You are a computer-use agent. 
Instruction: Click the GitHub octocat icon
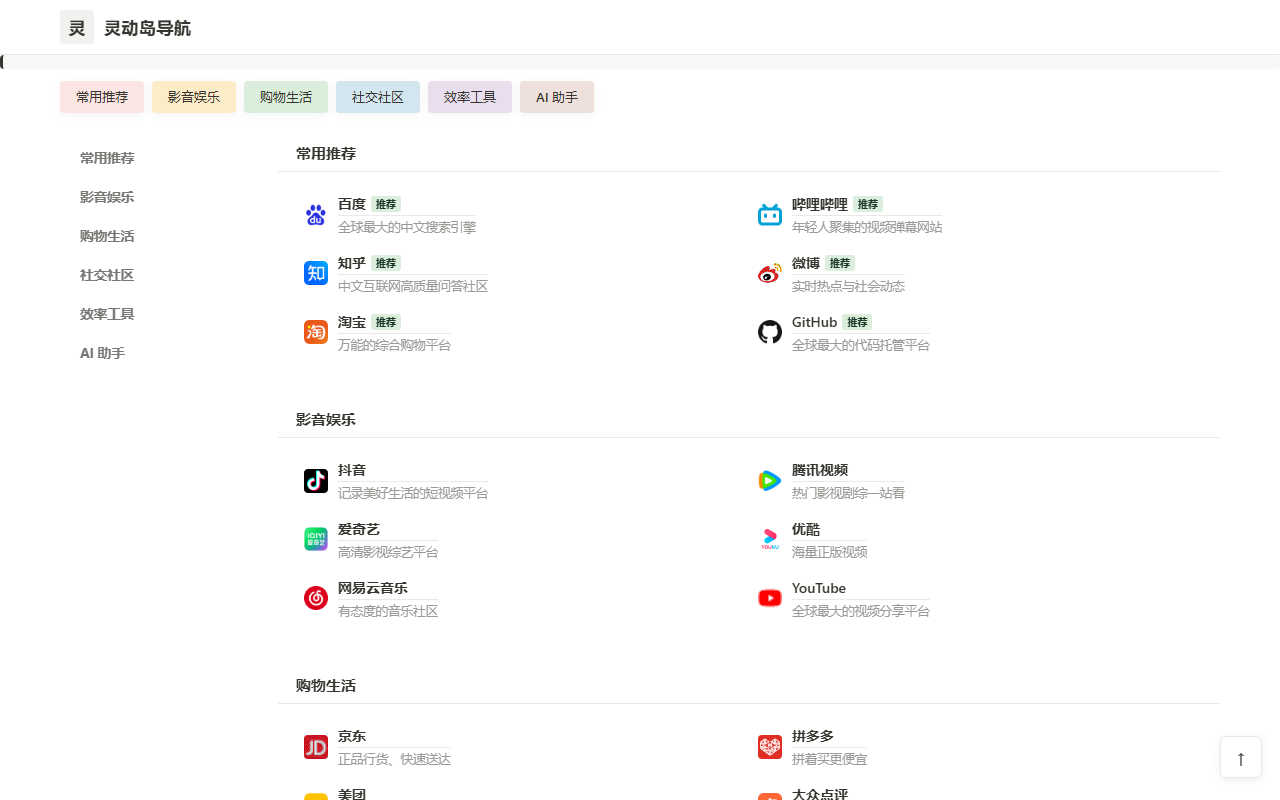770,332
